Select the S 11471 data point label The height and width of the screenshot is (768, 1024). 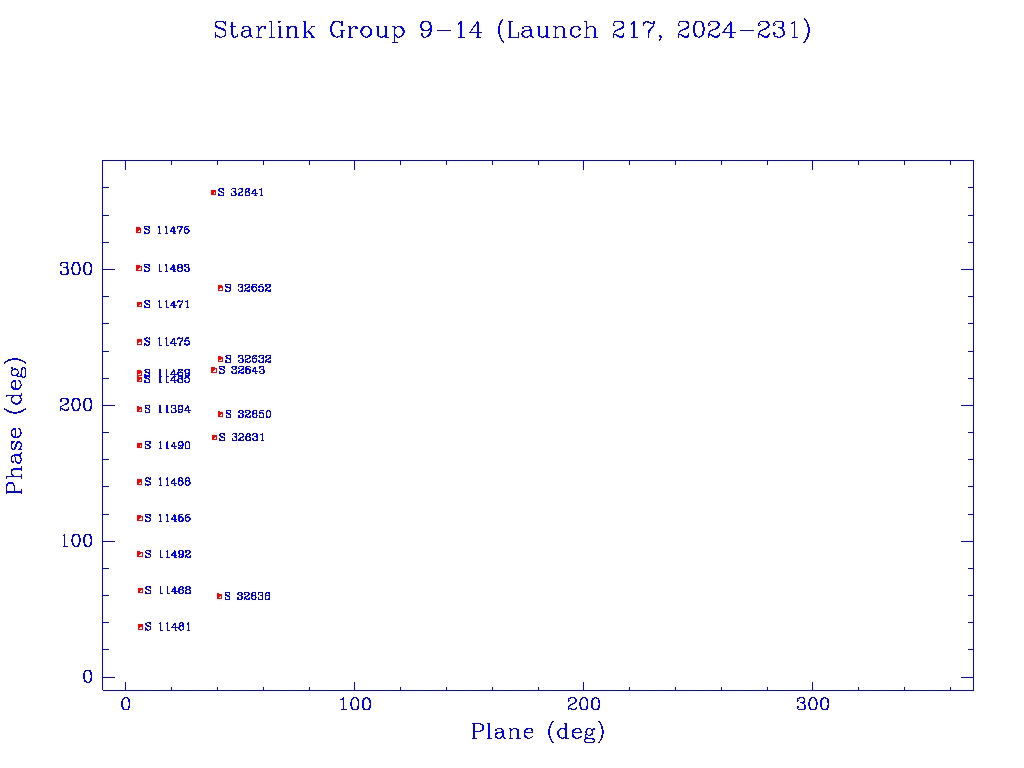click(x=167, y=304)
